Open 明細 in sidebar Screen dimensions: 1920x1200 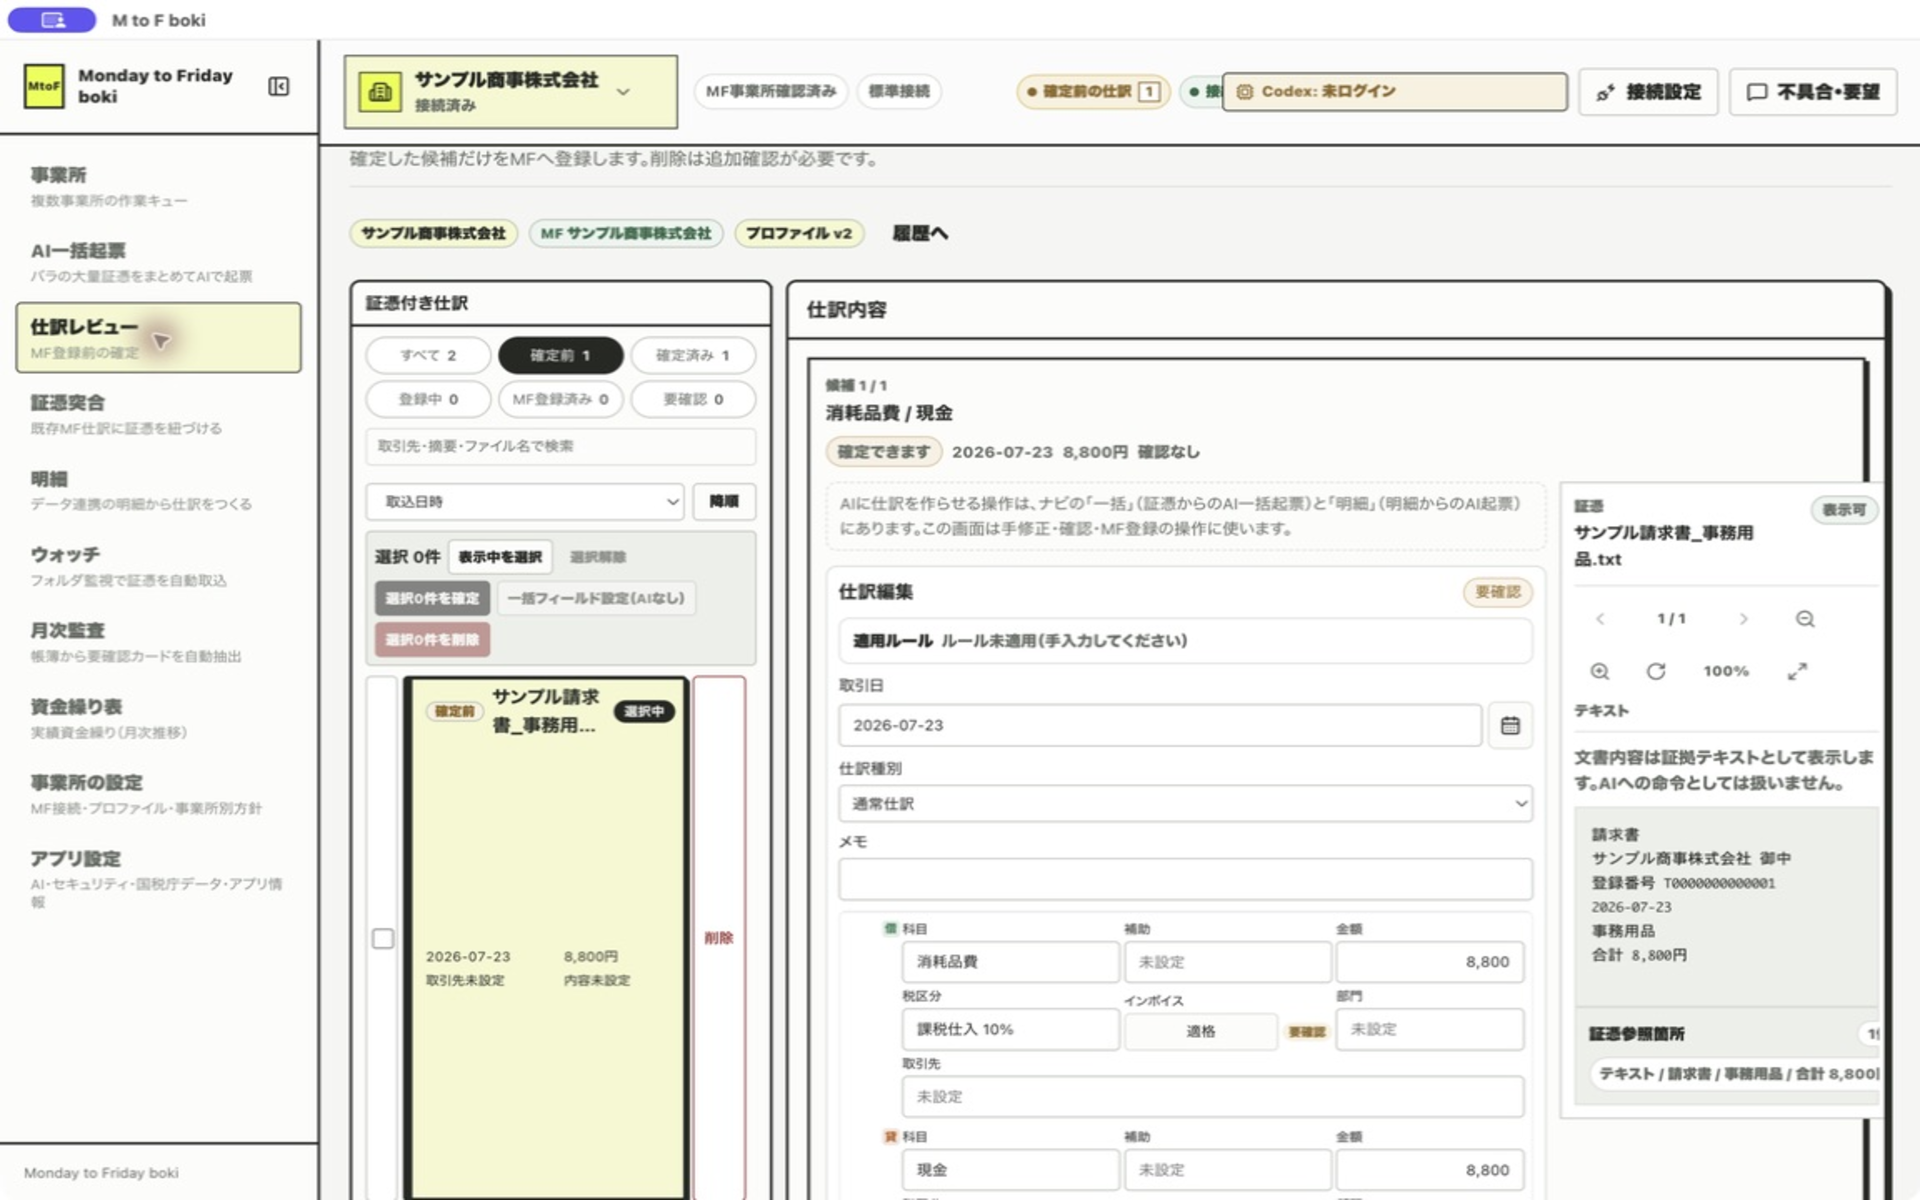click(158, 490)
